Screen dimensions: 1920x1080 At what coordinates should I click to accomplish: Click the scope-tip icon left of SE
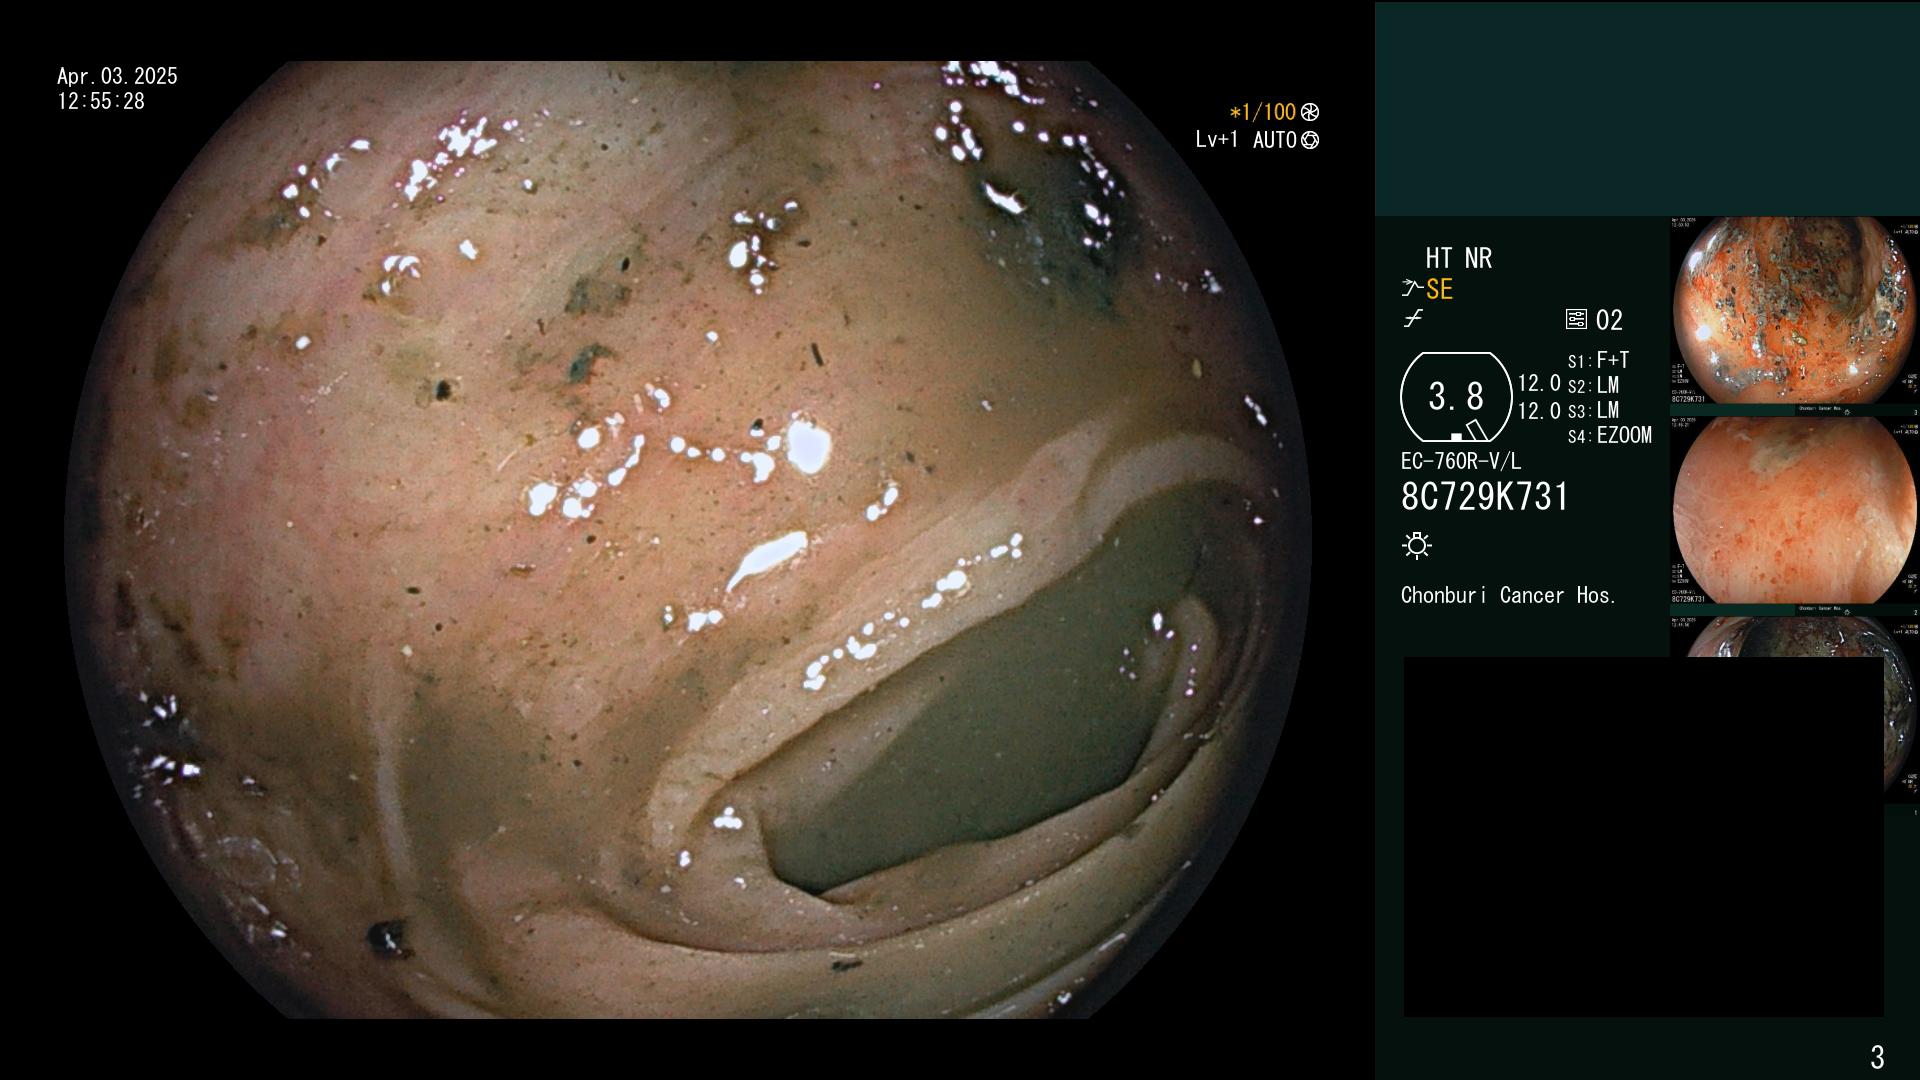(x=1412, y=289)
